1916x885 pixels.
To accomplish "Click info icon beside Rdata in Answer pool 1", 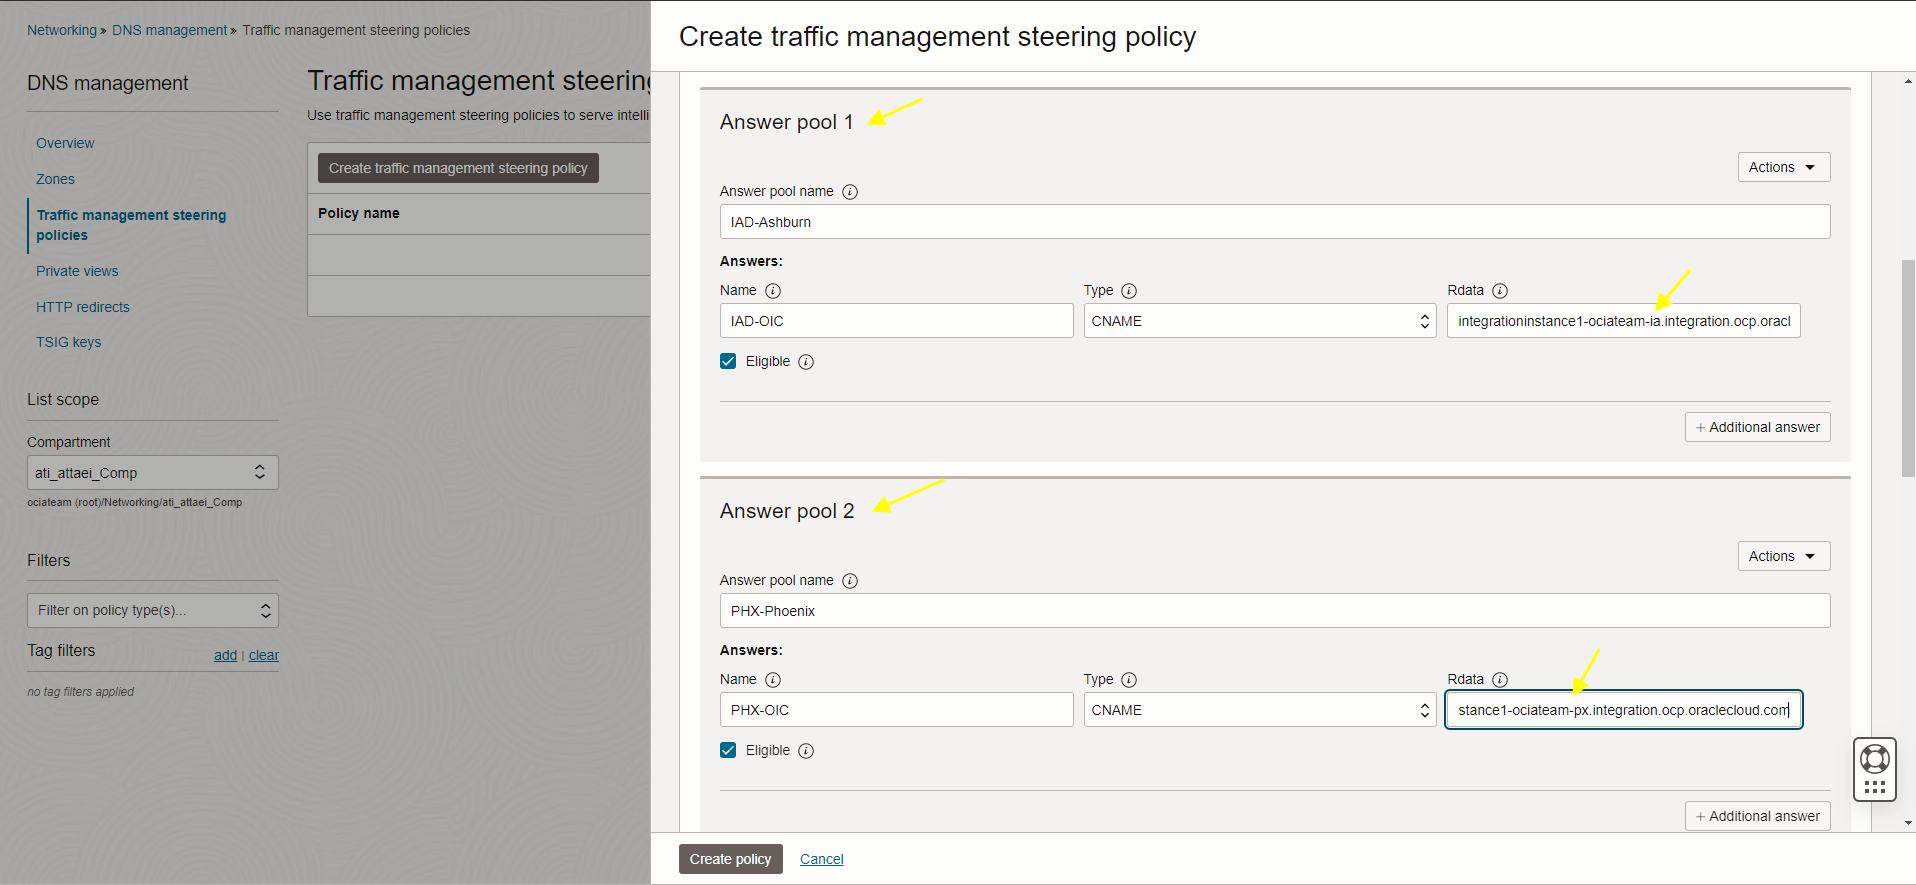I will [1500, 291].
